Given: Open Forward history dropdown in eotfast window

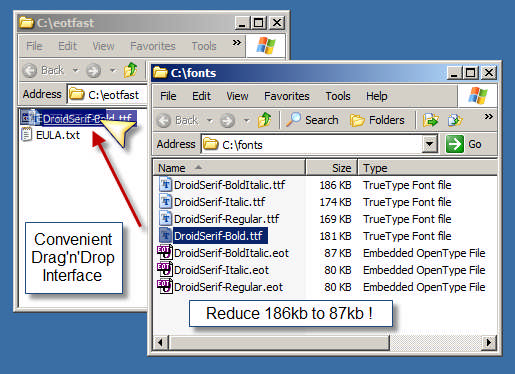Looking at the screenshot, I should click(x=113, y=70).
